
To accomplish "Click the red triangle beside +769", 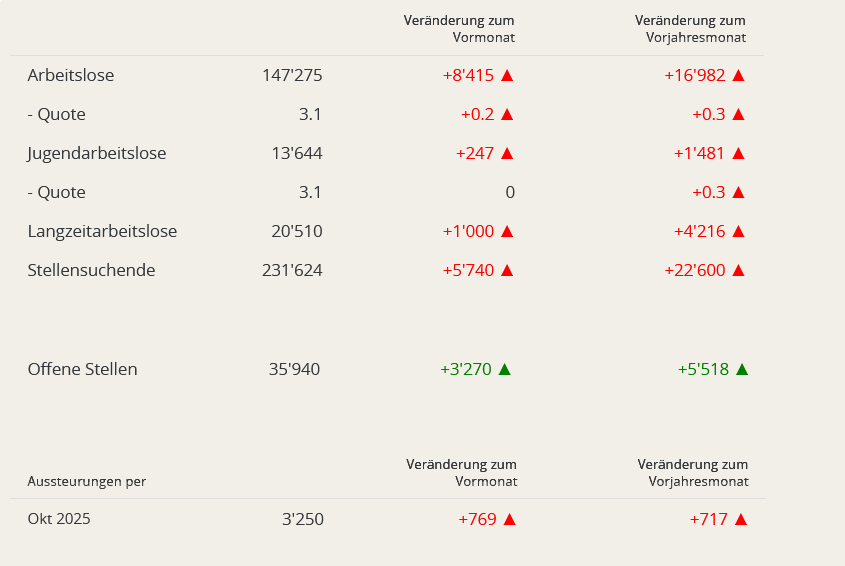I will pos(509,519).
